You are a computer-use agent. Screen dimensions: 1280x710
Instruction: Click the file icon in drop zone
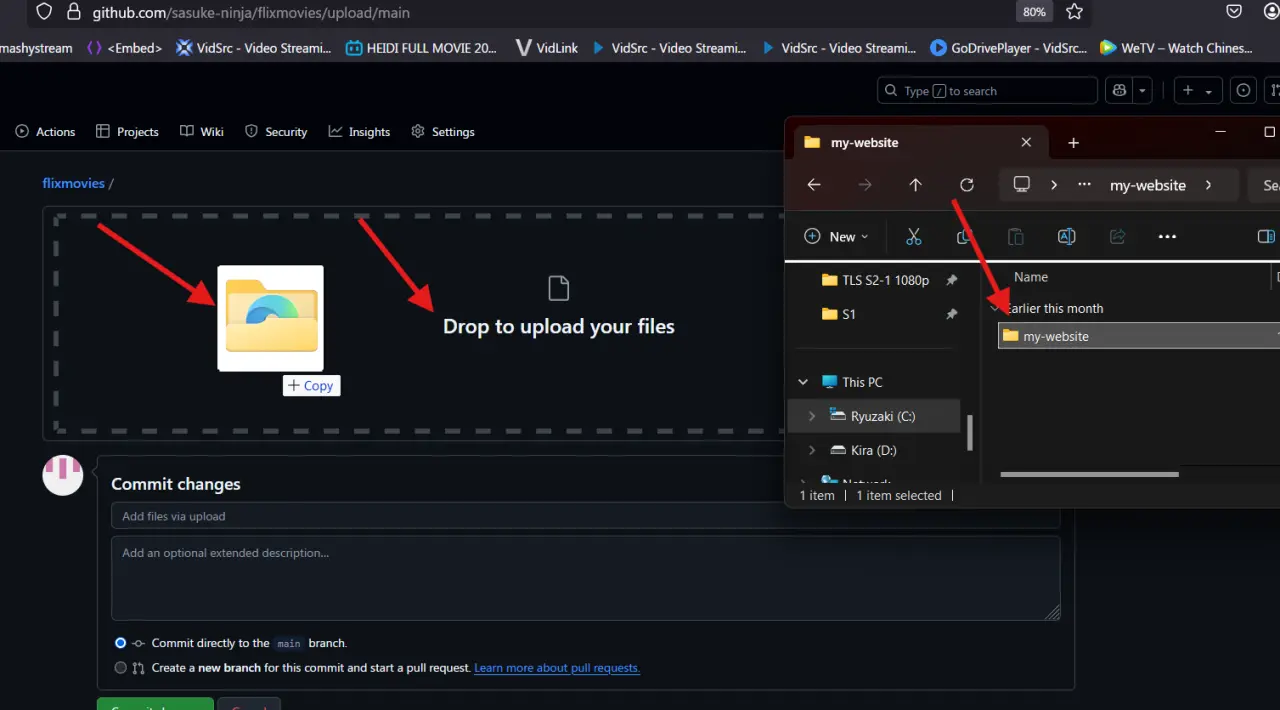pos(559,288)
